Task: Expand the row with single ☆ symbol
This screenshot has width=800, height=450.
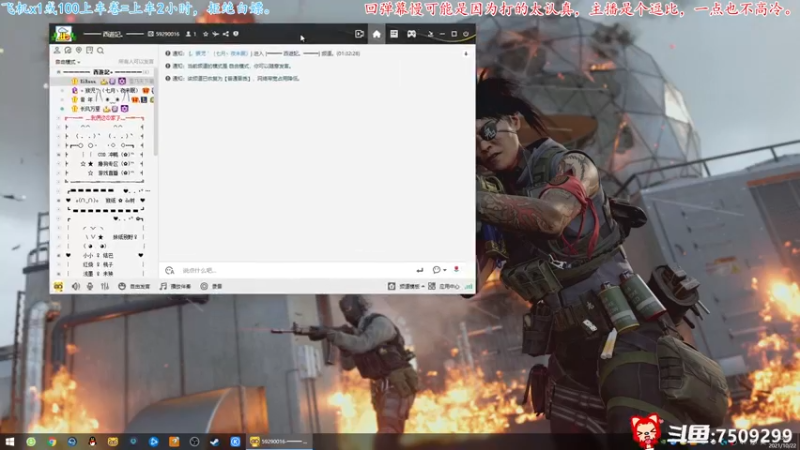Action: point(59,173)
